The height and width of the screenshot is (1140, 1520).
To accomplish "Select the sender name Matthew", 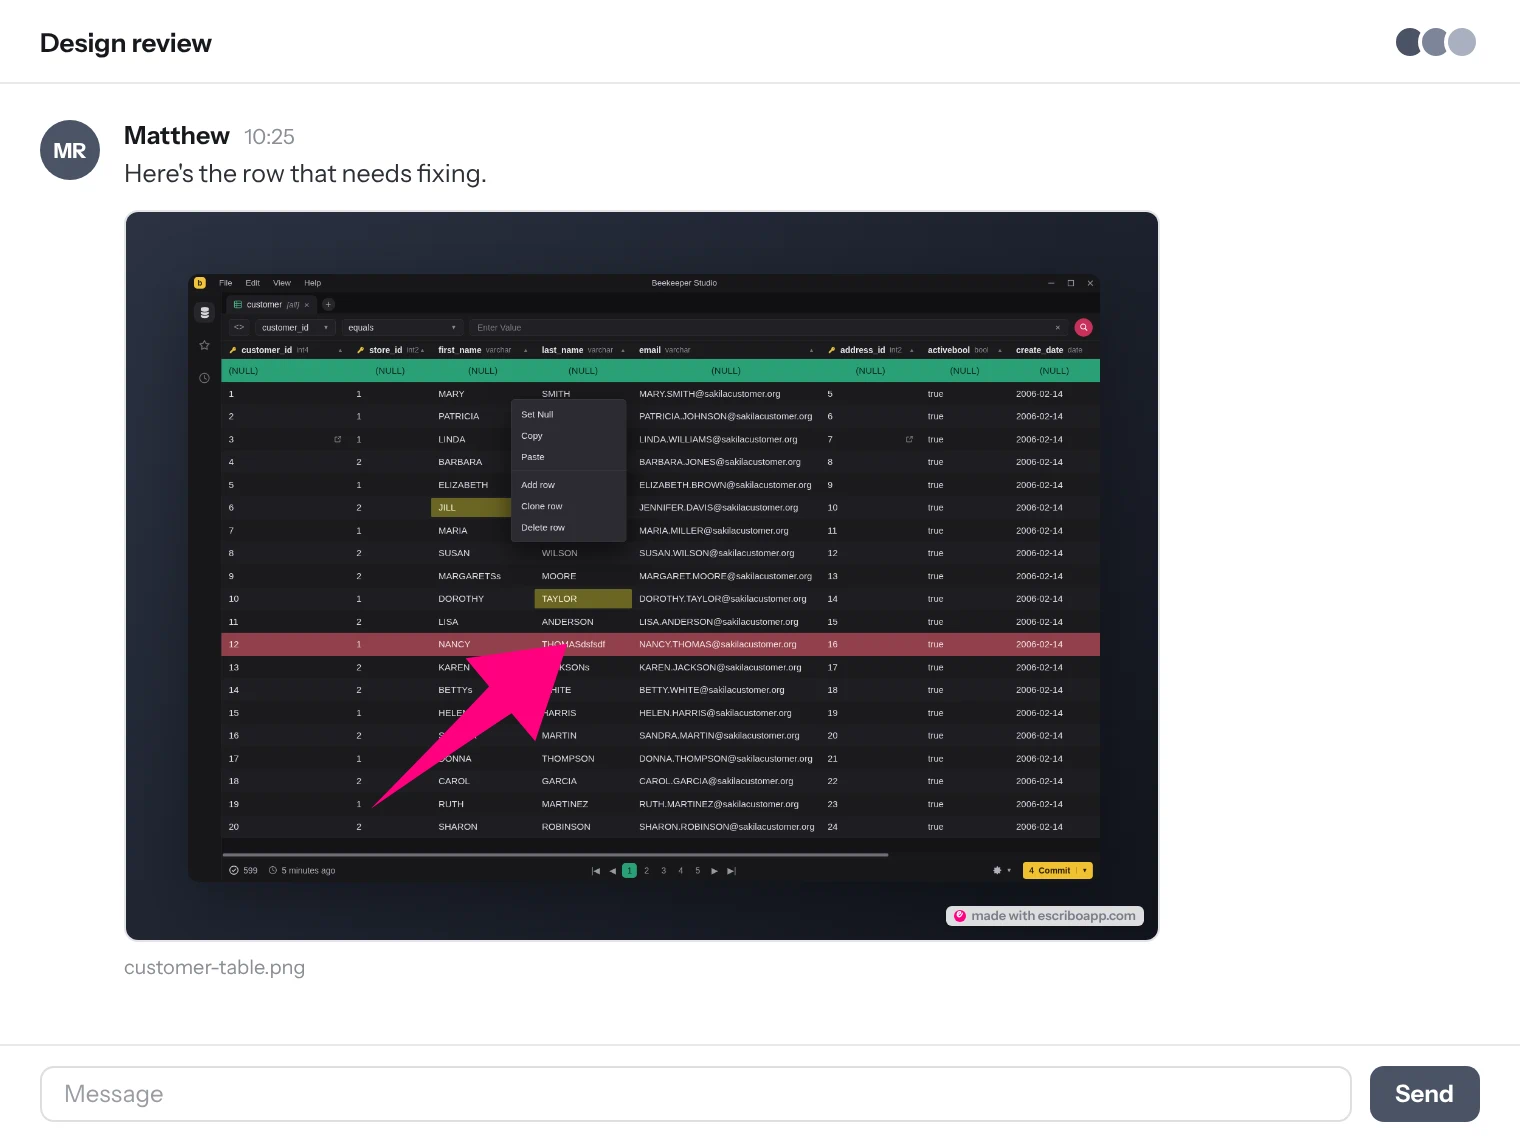I will tap(177, 136).
